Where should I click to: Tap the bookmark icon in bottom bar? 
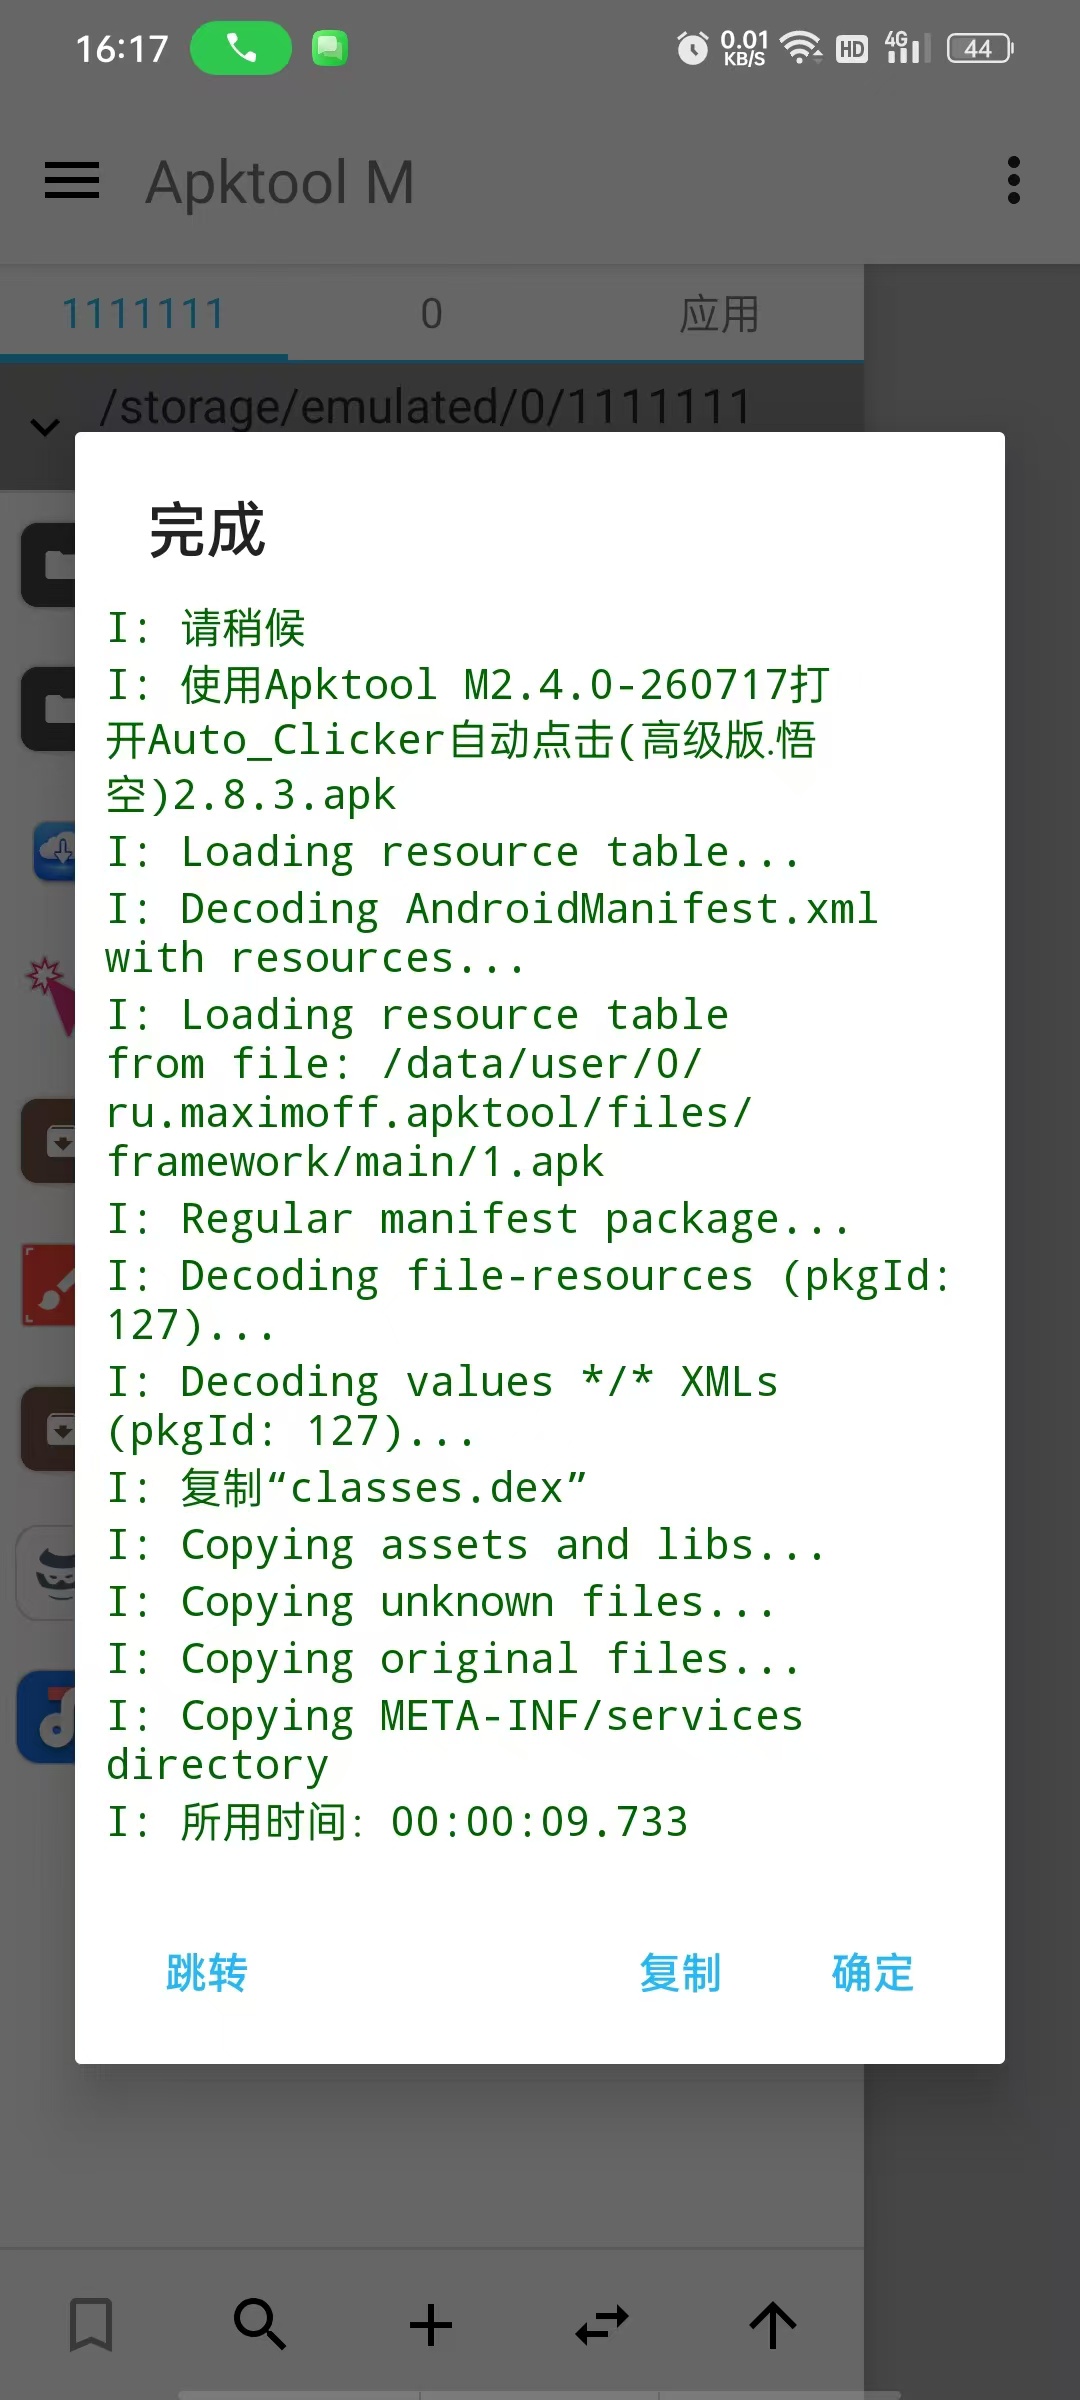click(x=91, y=2324)
